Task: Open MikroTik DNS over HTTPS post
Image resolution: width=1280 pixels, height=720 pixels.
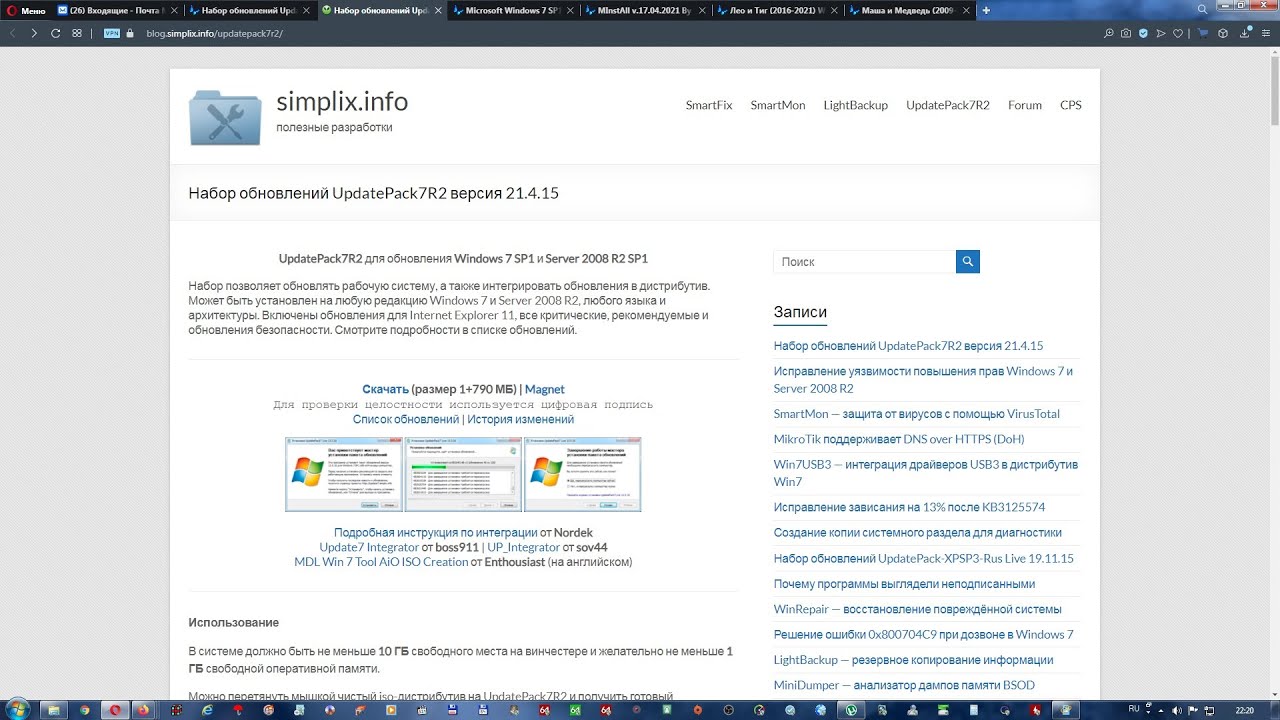Action: click(899, 439)
